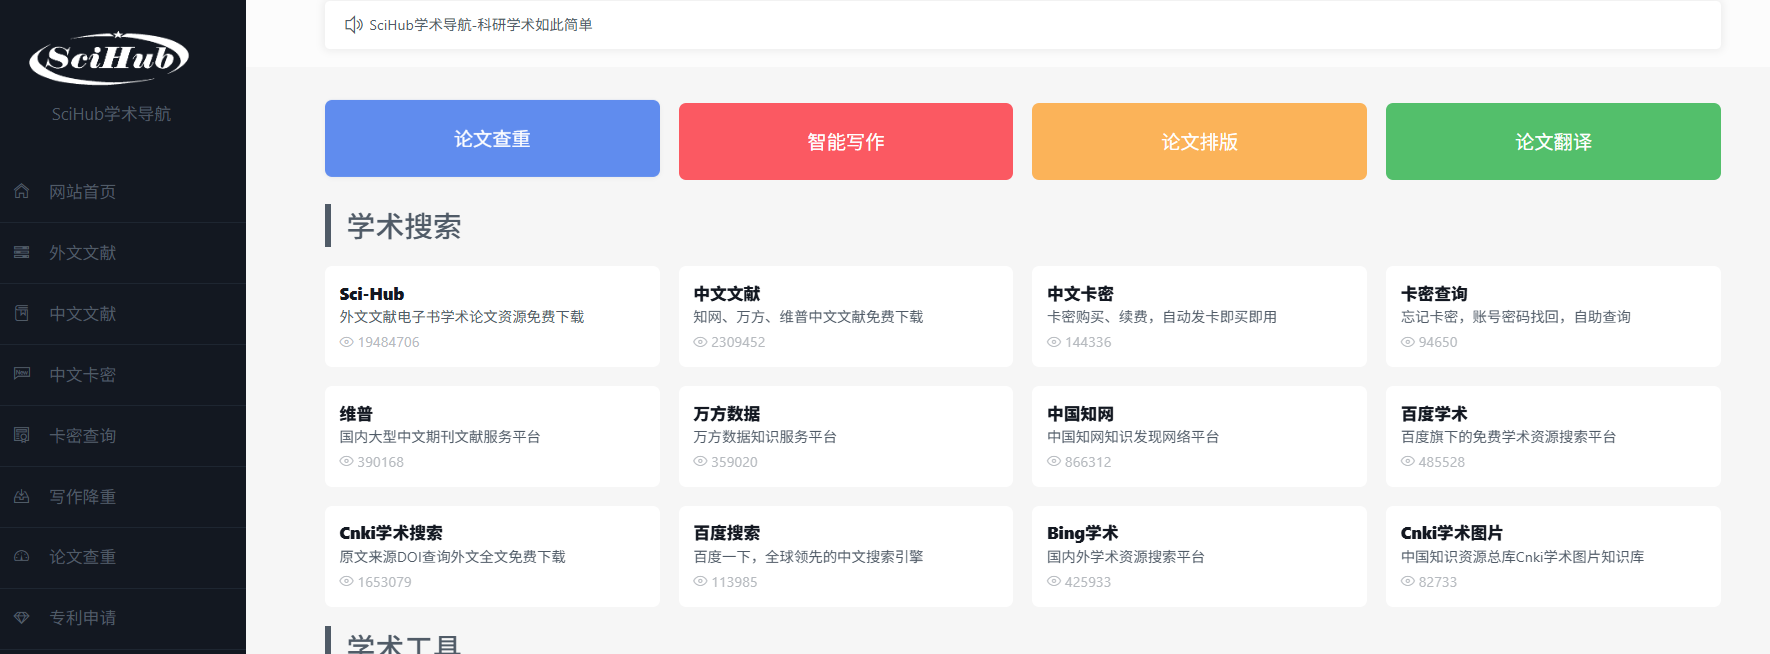Open the 中文卡密 card title
The height and width of the screenshot is (654, 1770).
coord(1080,294)
